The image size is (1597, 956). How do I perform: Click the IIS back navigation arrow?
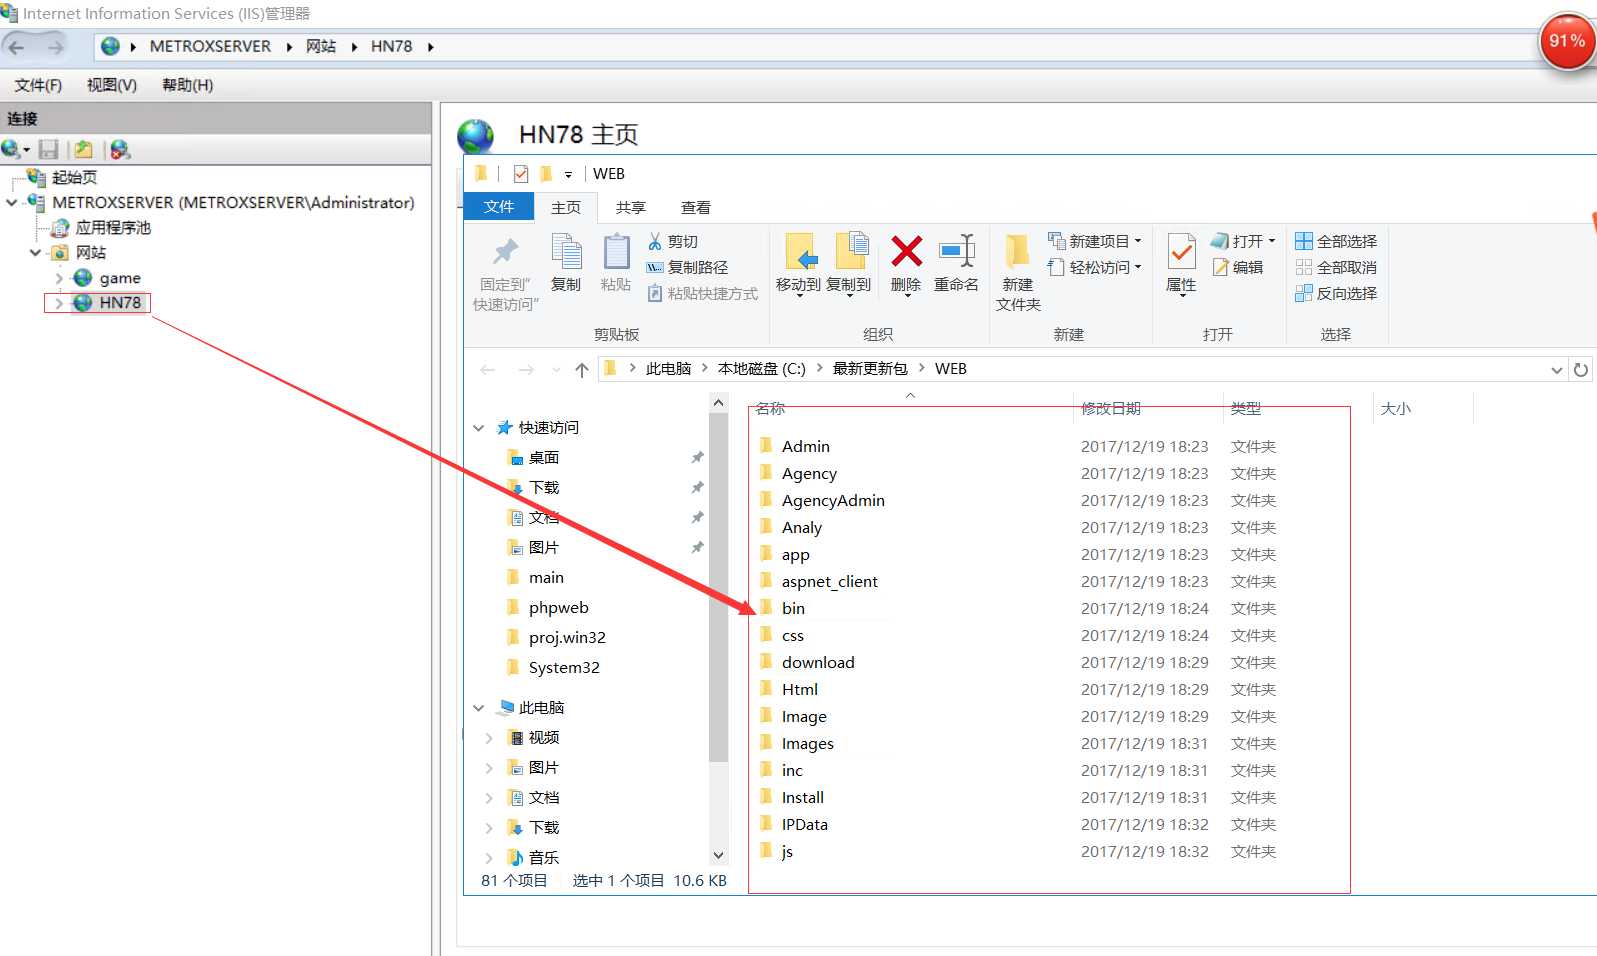tap(16, 47)
